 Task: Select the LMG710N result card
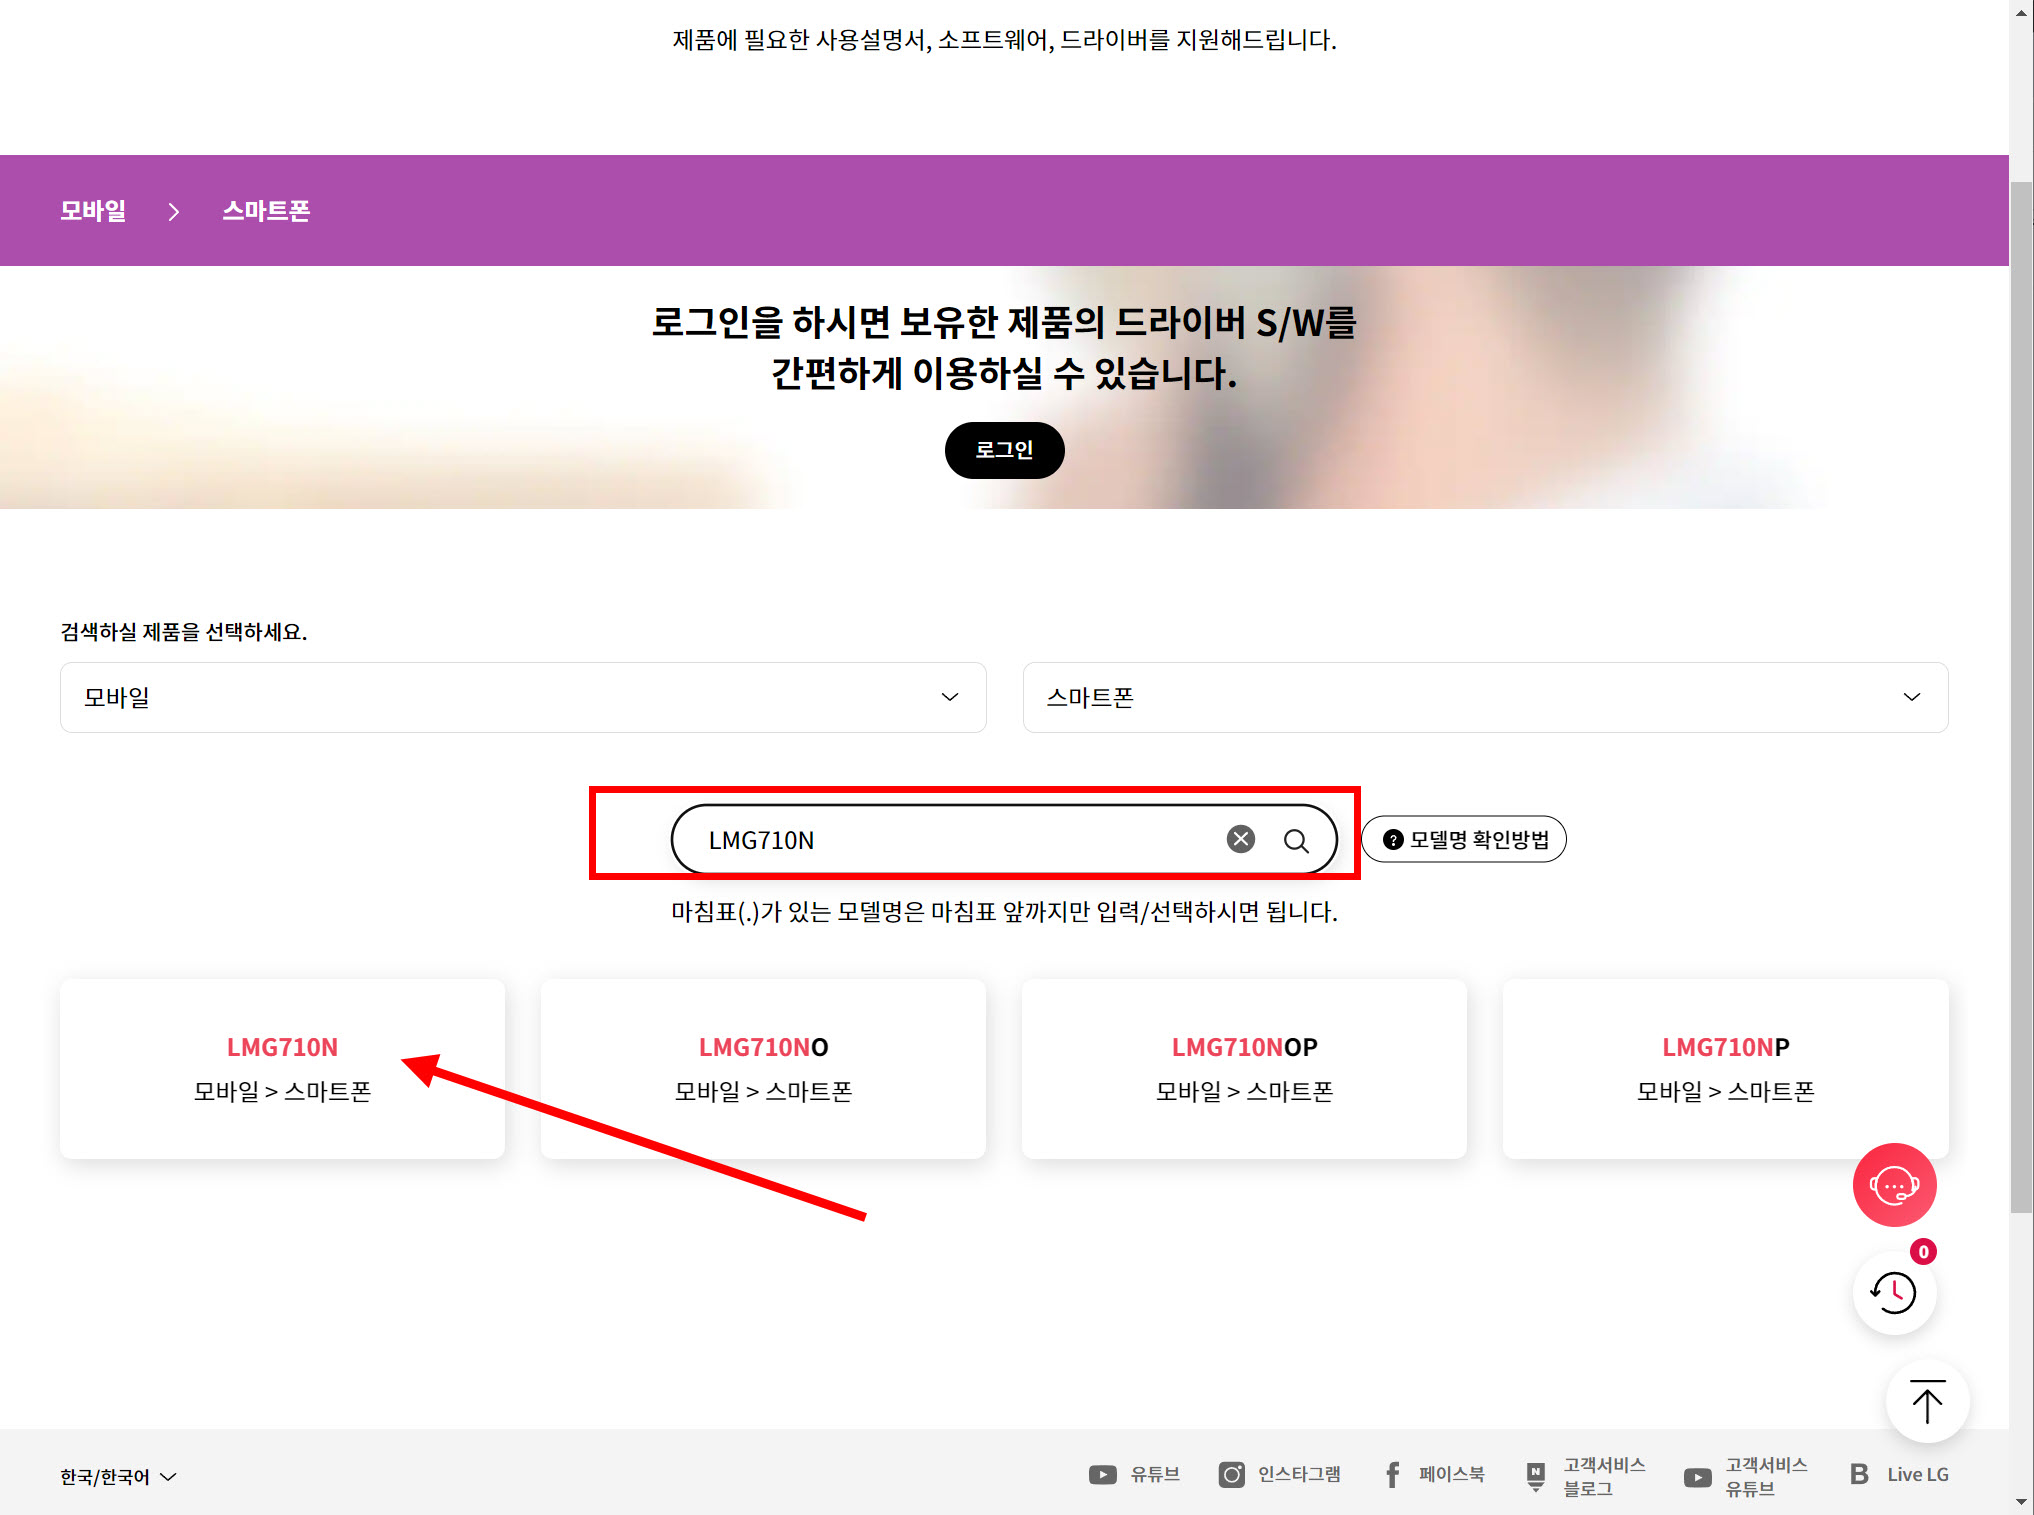tap(282, 1068)
